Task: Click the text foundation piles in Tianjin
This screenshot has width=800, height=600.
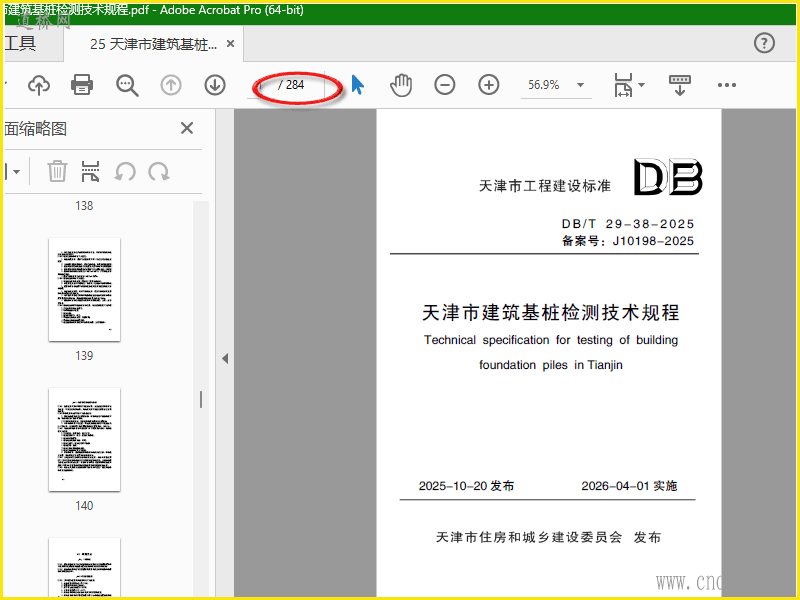Action: [x=551, y=365]
